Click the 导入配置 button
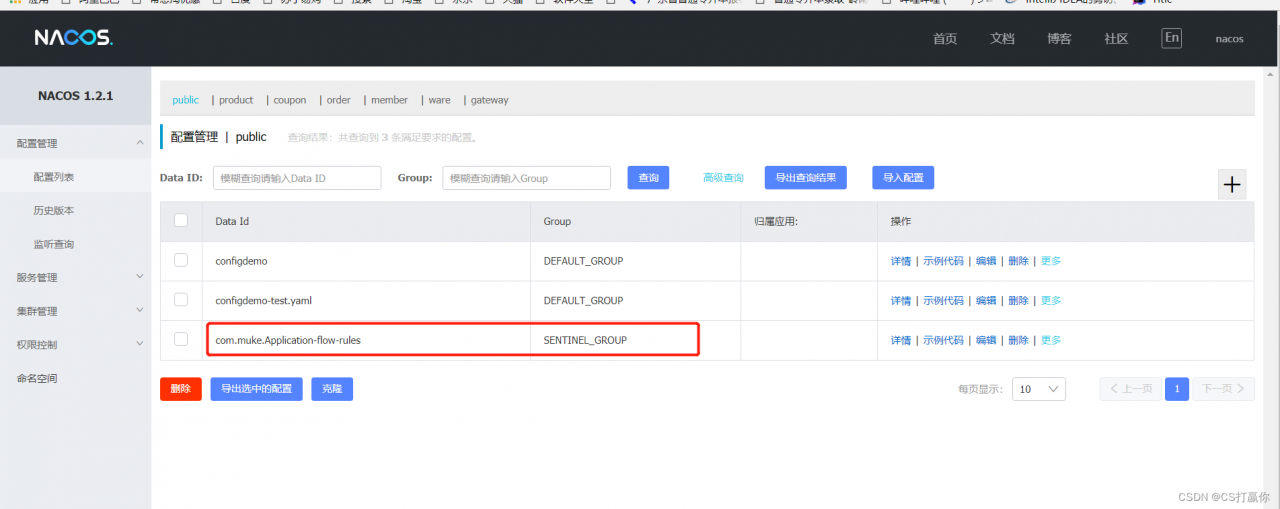Screen dimensions: 1280x509 tap(903, 177)
